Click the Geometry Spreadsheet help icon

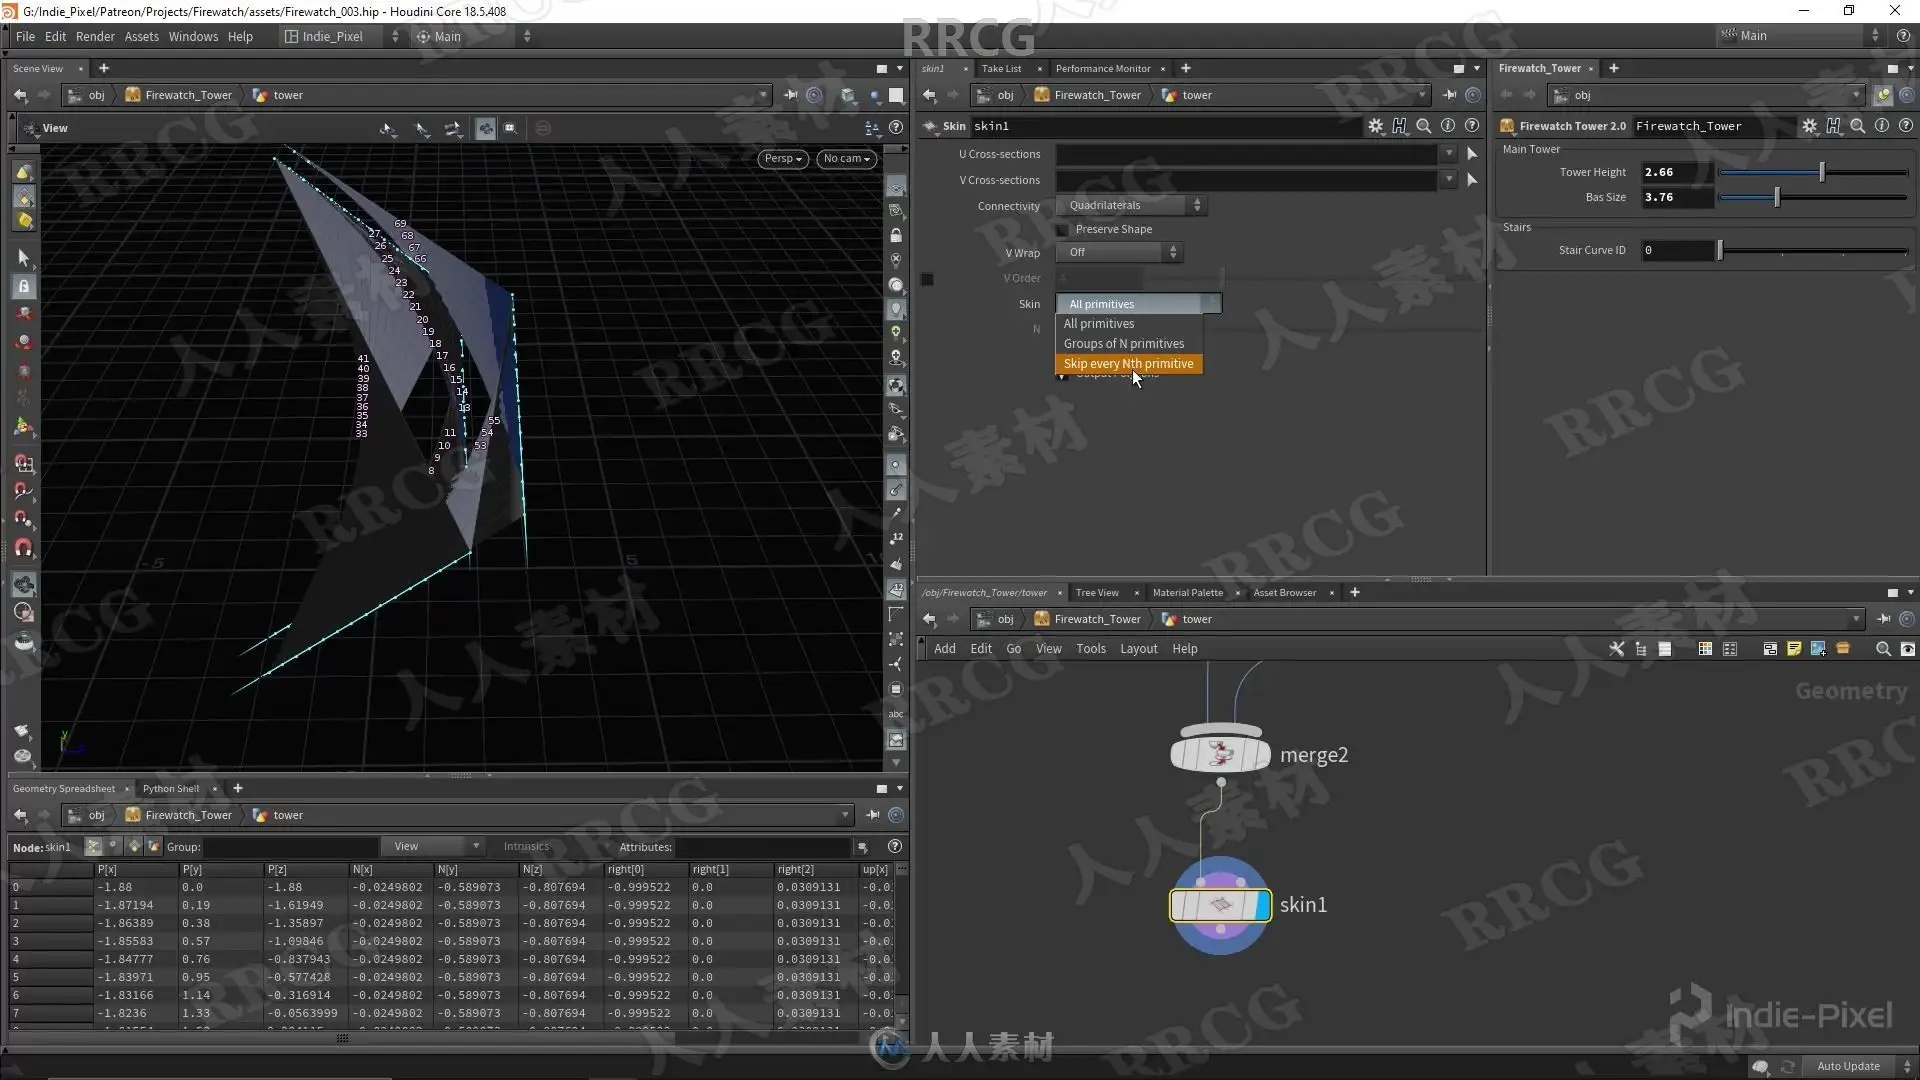tap(895, 847)
